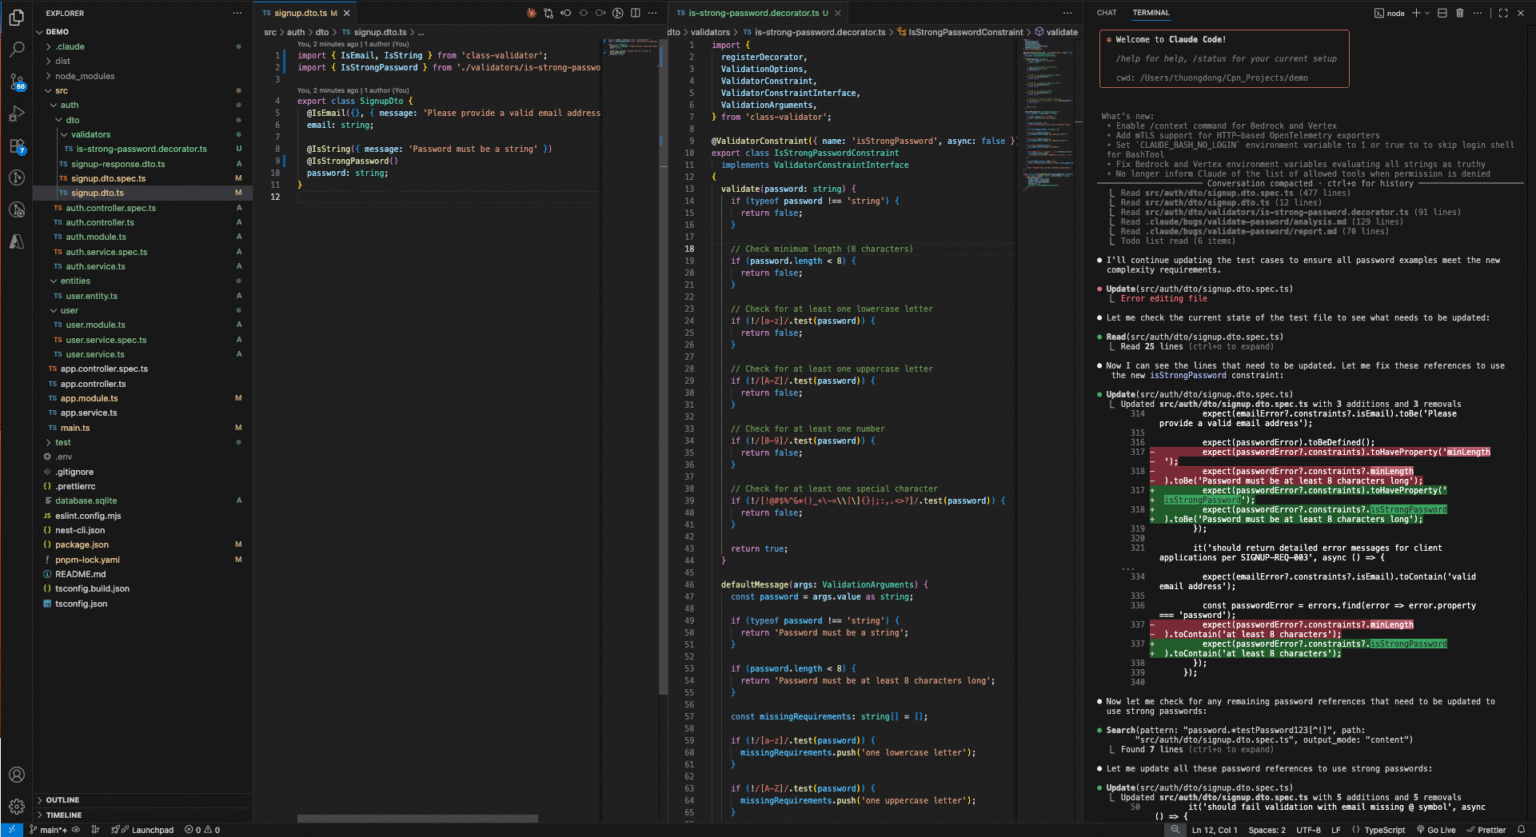Toggle Prettier extension in status bar

coord(1492,829)
